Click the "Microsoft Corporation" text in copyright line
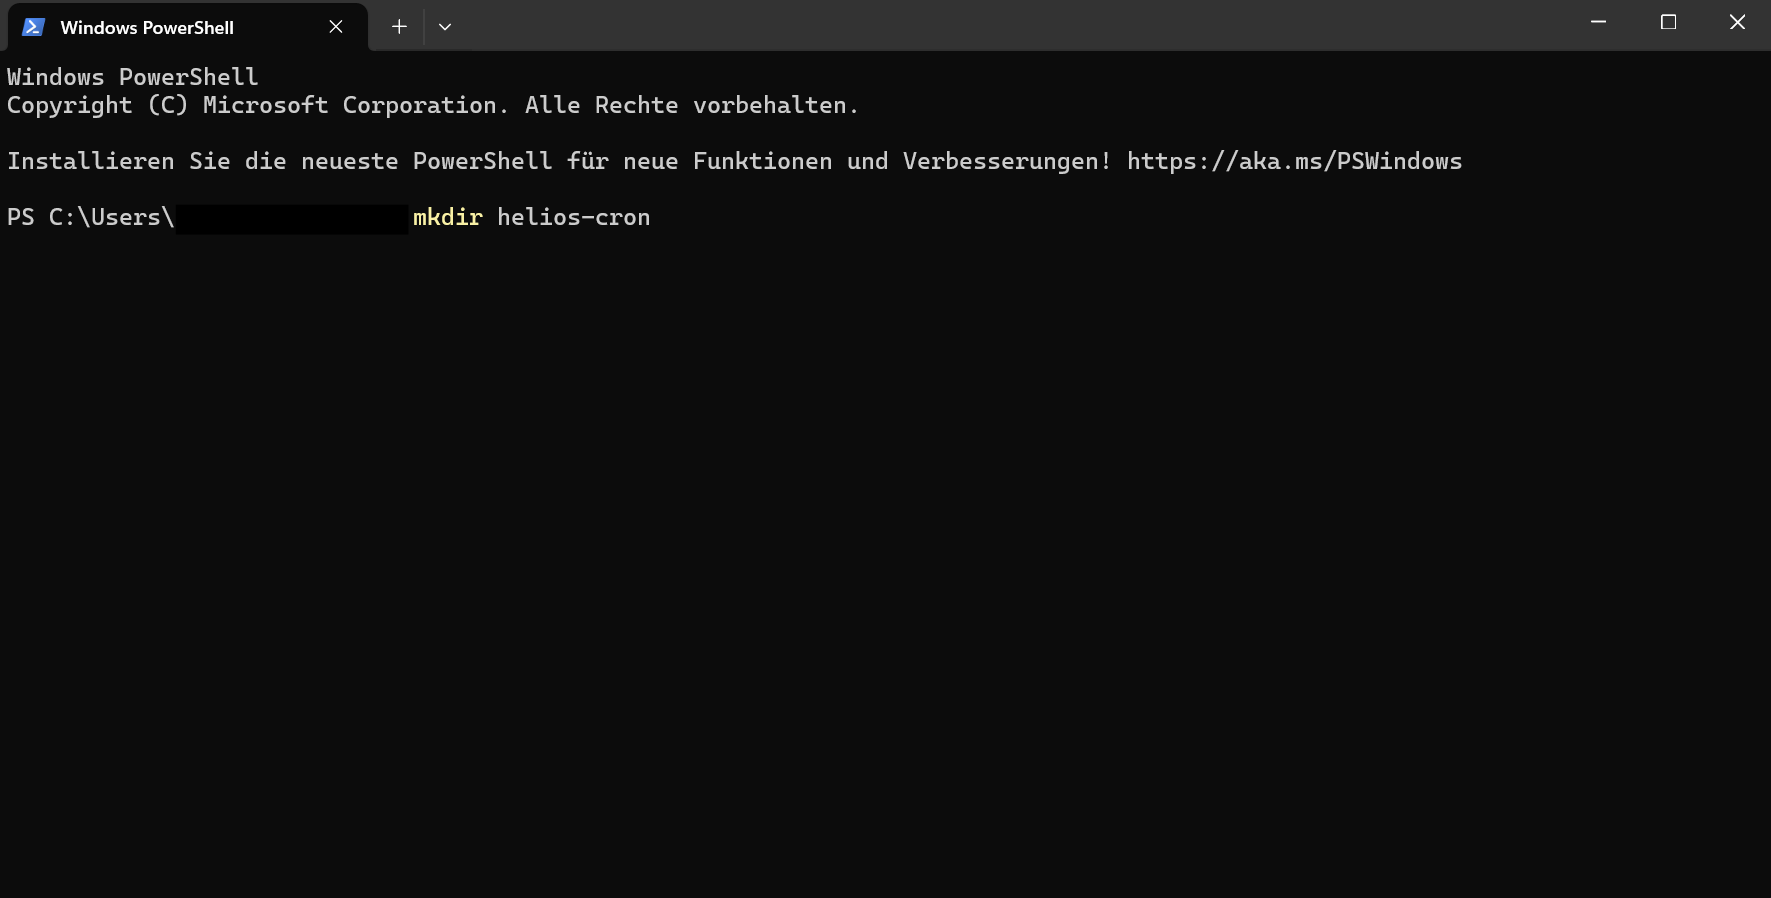The image size is (1771, 898). point(350,105)
